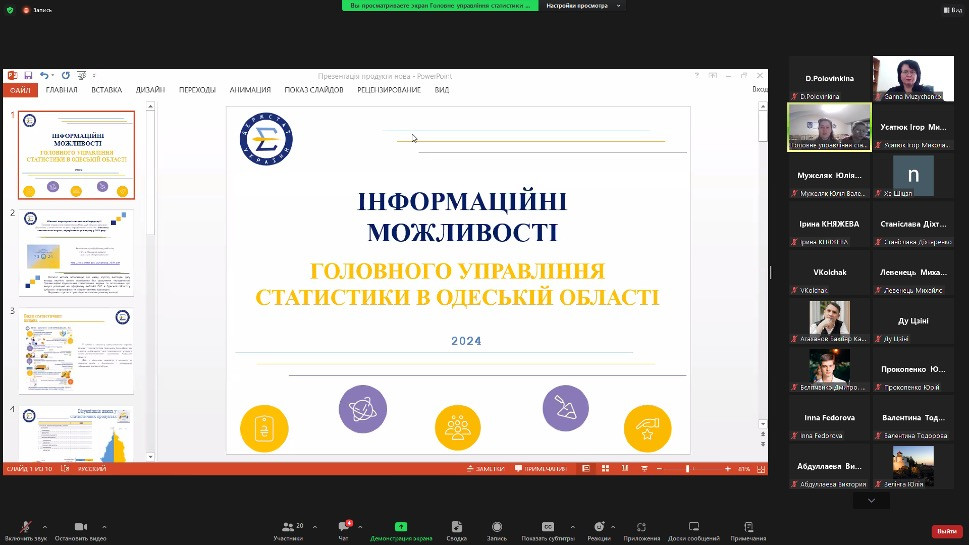Open the ФАЙЛ tab in PowerPoint
The width and height of the screenshot is (970, 546).
pyautogui.click(x=20, y=90)
